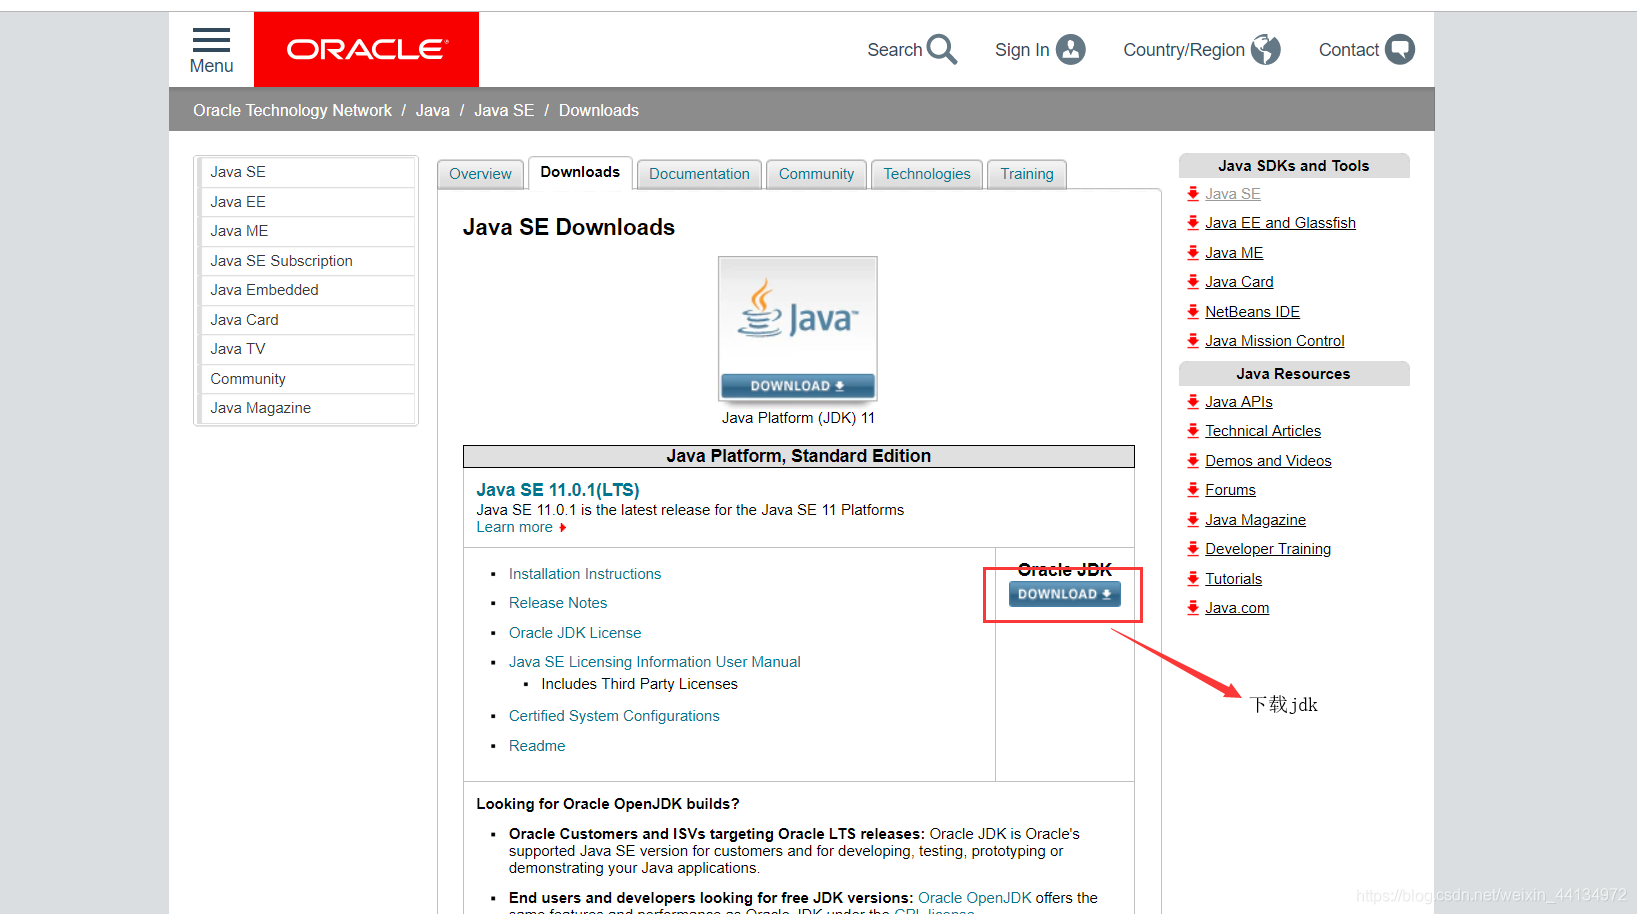
Task: Click red download icon beside Java Mission Control
Action: (1192, 341)
